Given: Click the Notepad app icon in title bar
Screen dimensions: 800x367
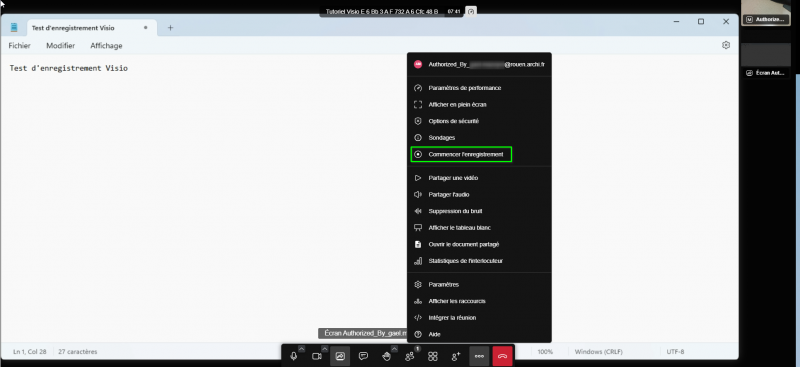Looking at the screenshot, I should click(x=14, y=28).
